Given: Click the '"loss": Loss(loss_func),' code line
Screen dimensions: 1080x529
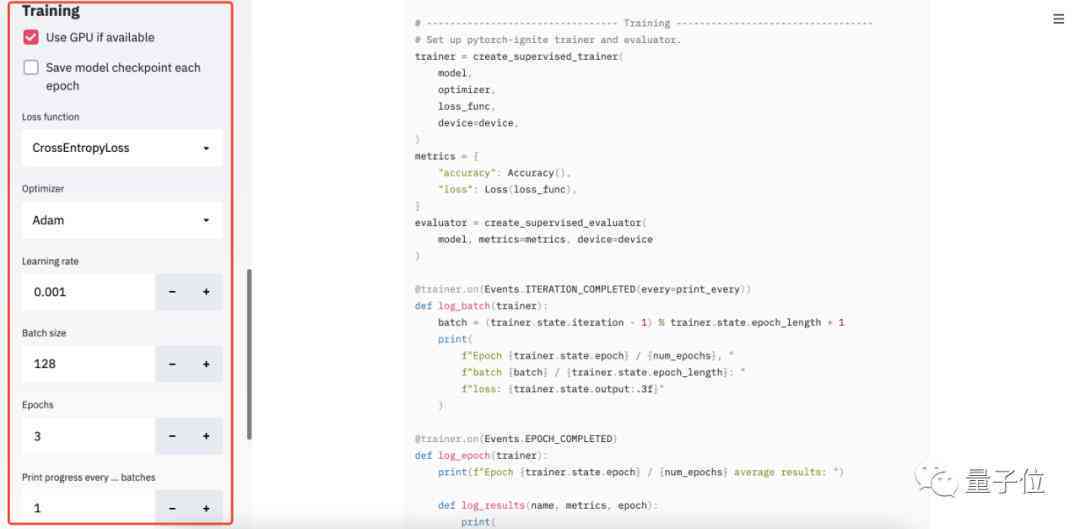Looking at the screenshot, I should tap(507, 189).
